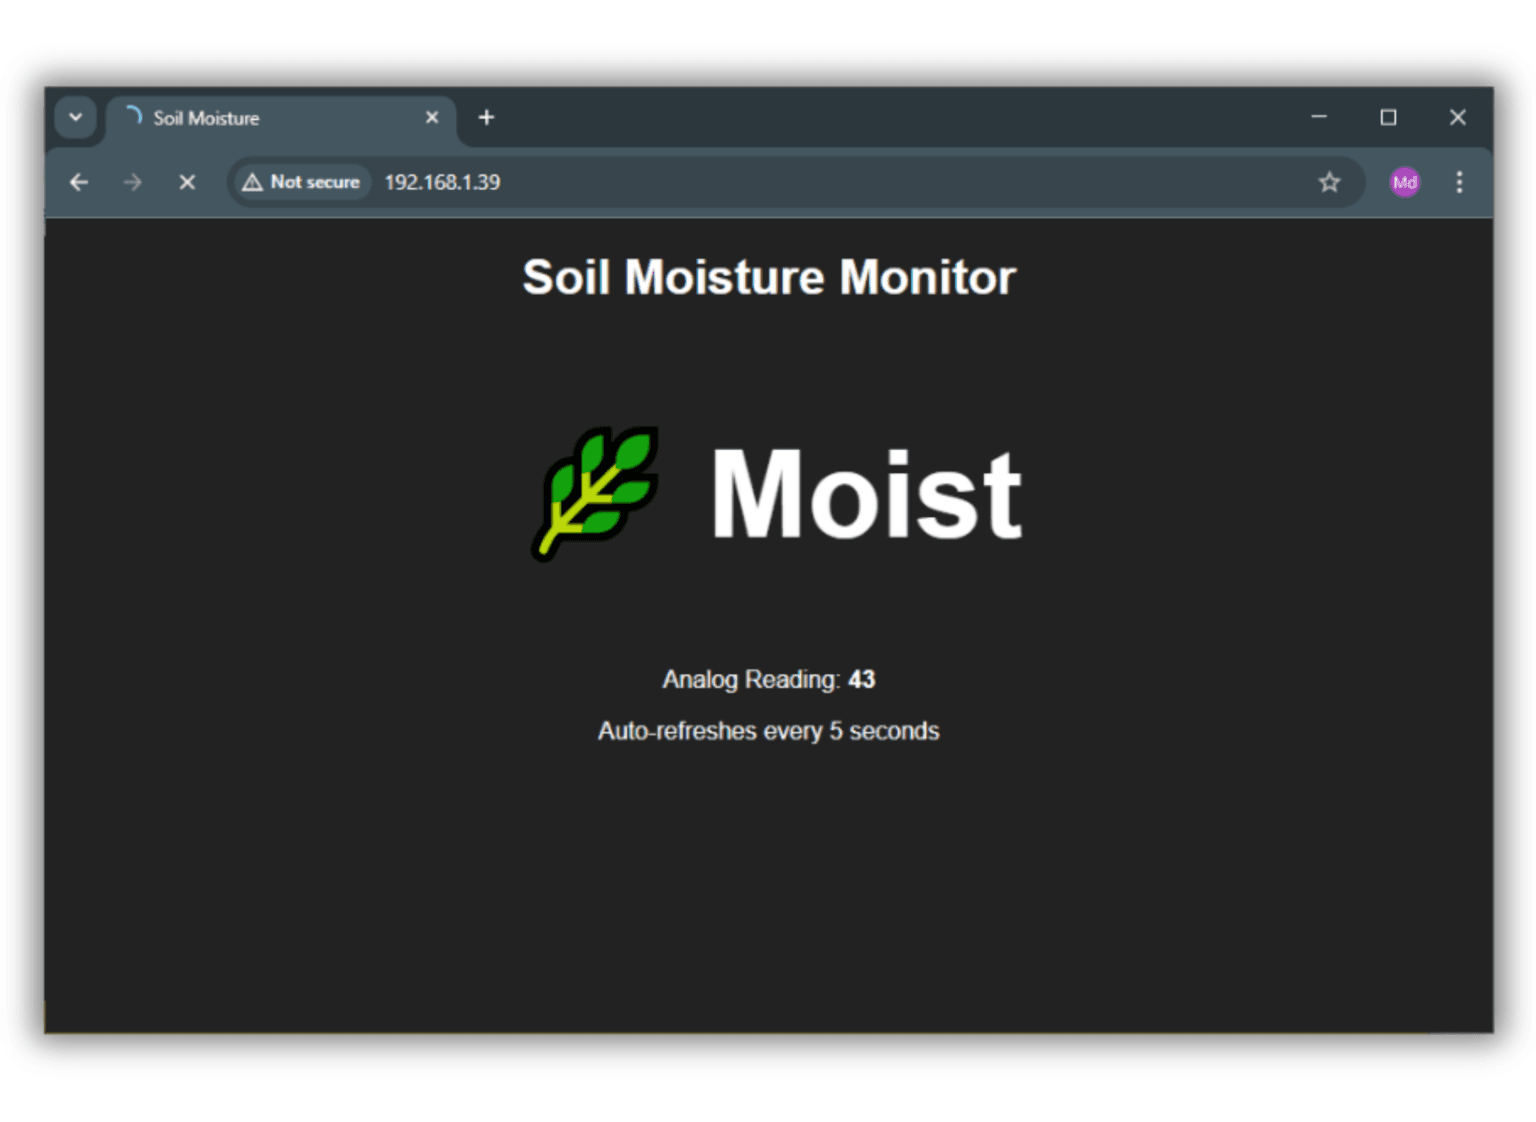Open the tab search chevron
Viewport: 1536px width, 1122px height.
[x=76, y=117]
